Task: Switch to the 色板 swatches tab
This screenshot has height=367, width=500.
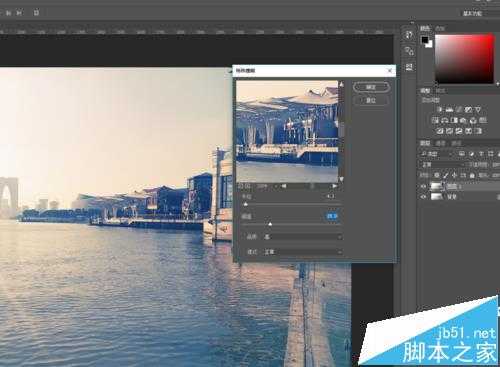Action: coord(440,29)
